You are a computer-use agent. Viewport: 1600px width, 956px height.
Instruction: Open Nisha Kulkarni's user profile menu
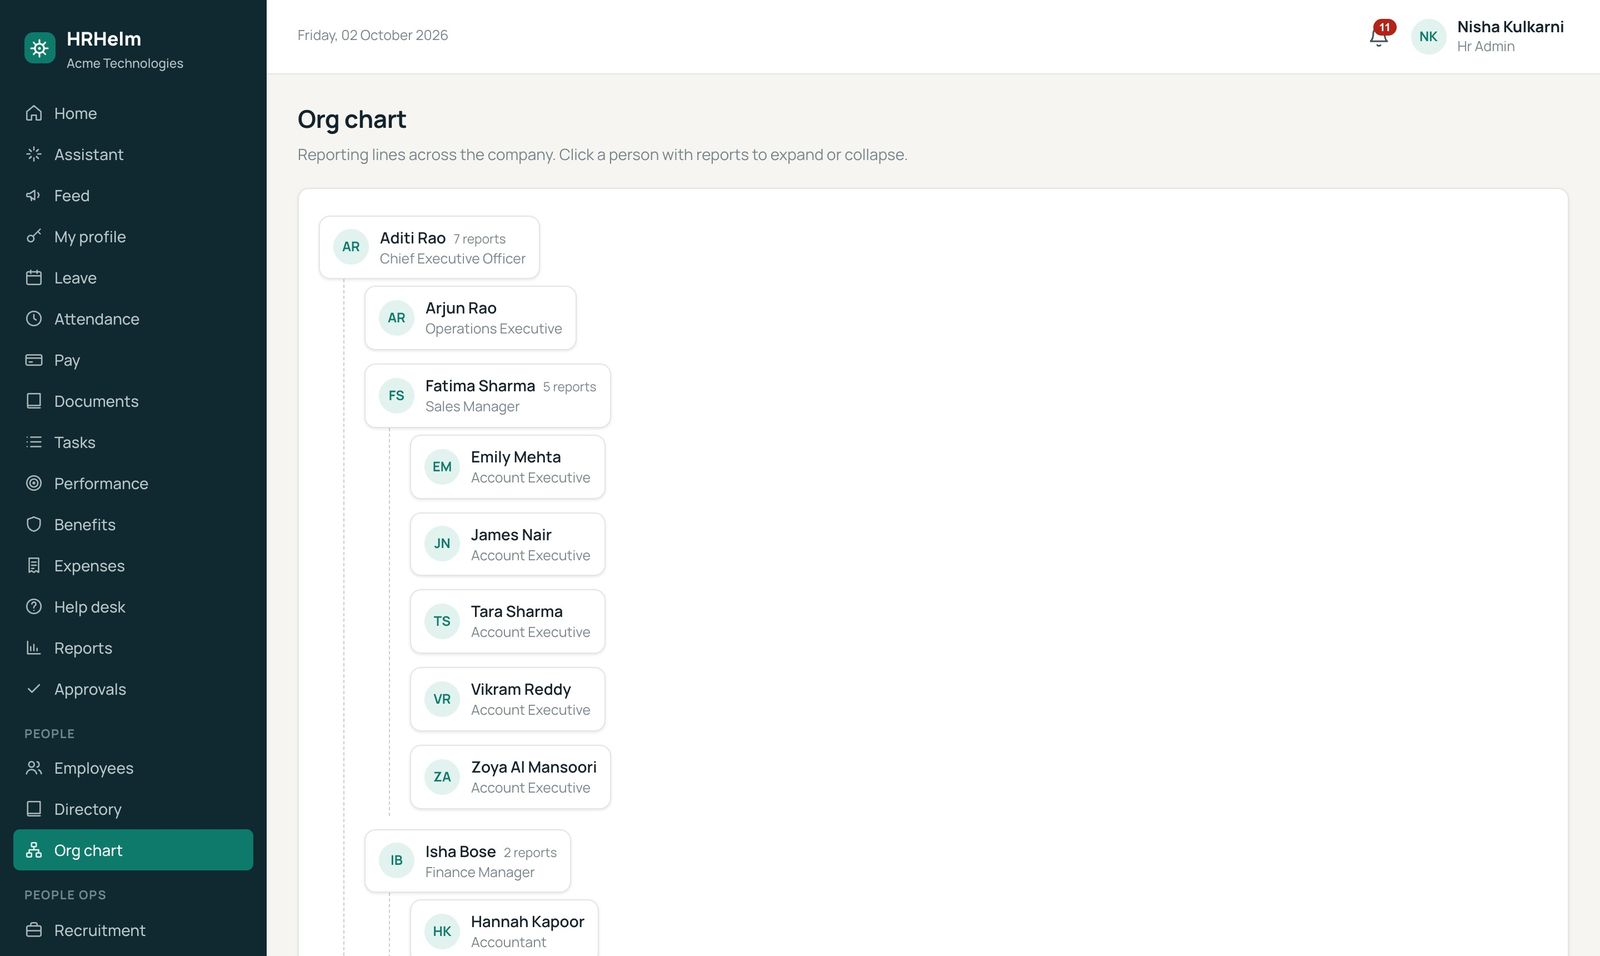point(1488,36)
